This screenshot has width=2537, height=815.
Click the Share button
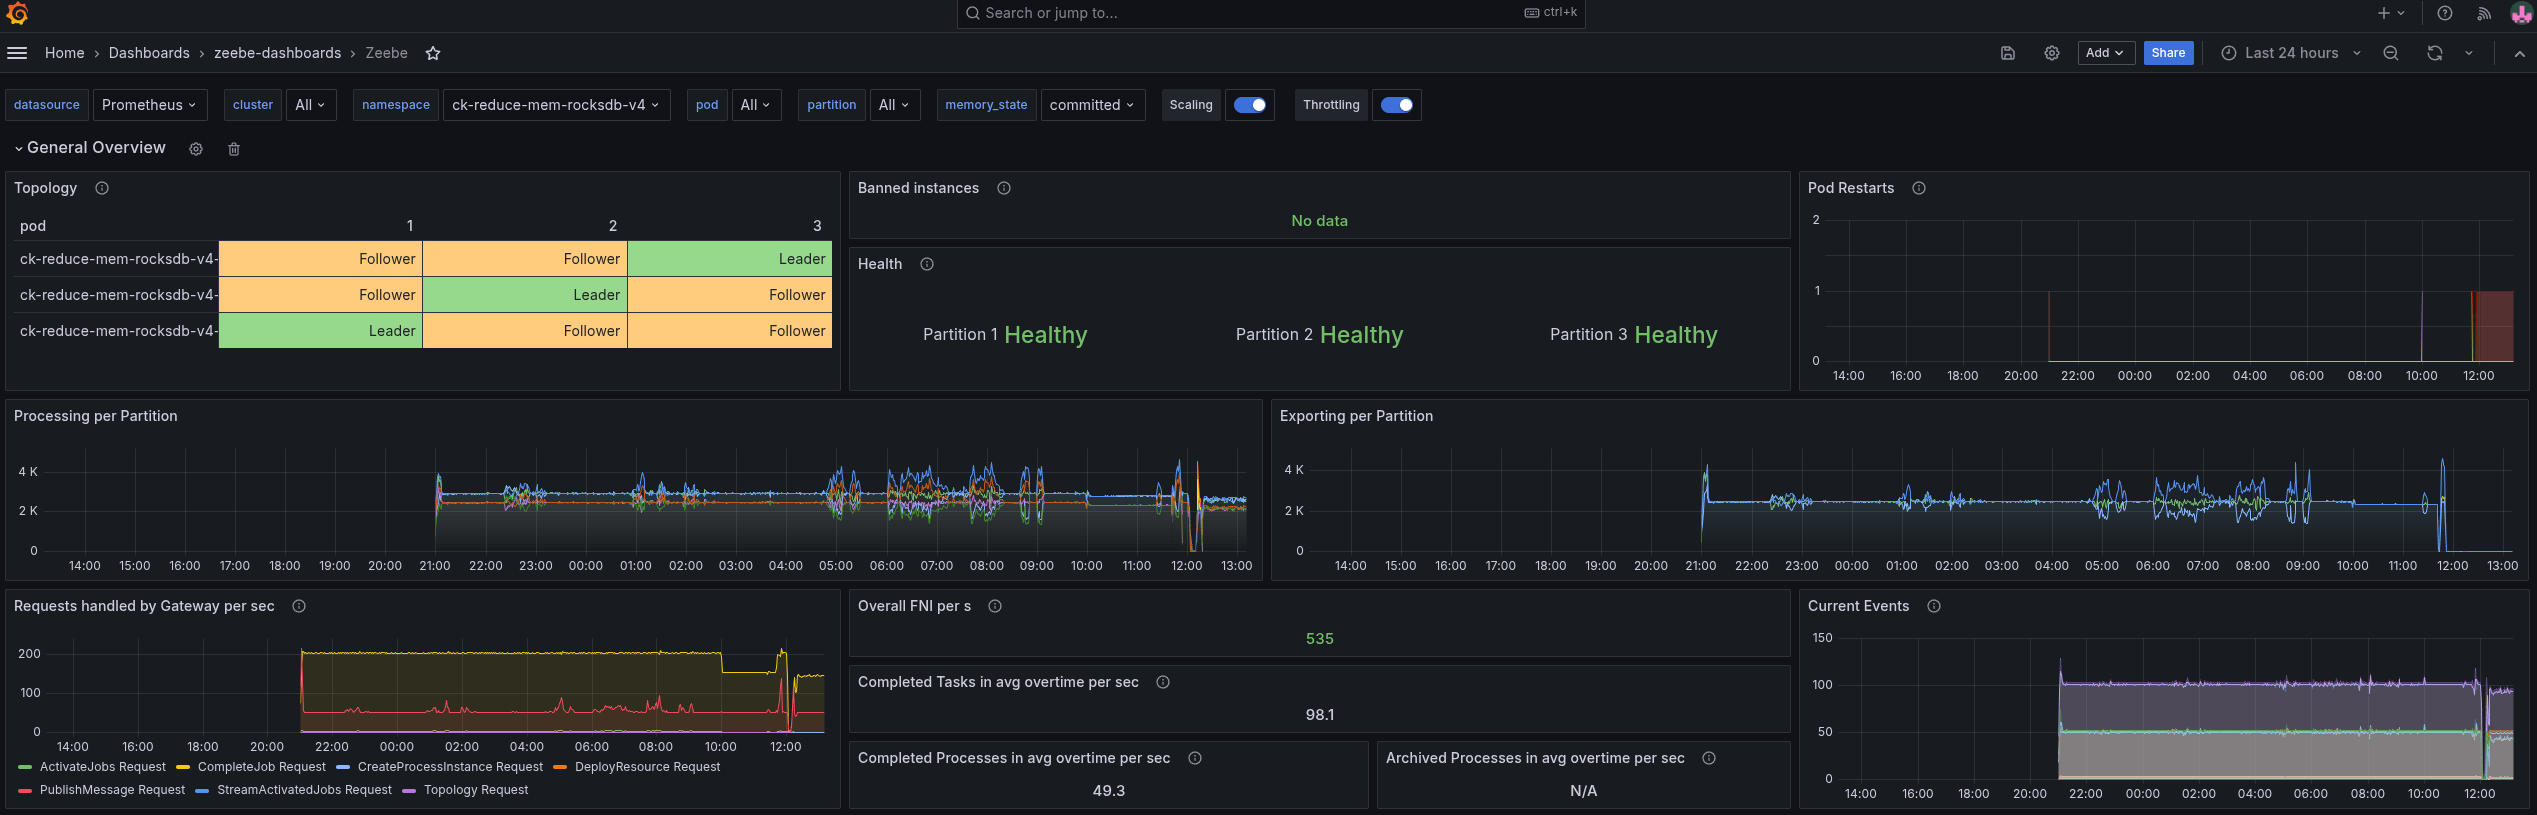click(2168, 53)
